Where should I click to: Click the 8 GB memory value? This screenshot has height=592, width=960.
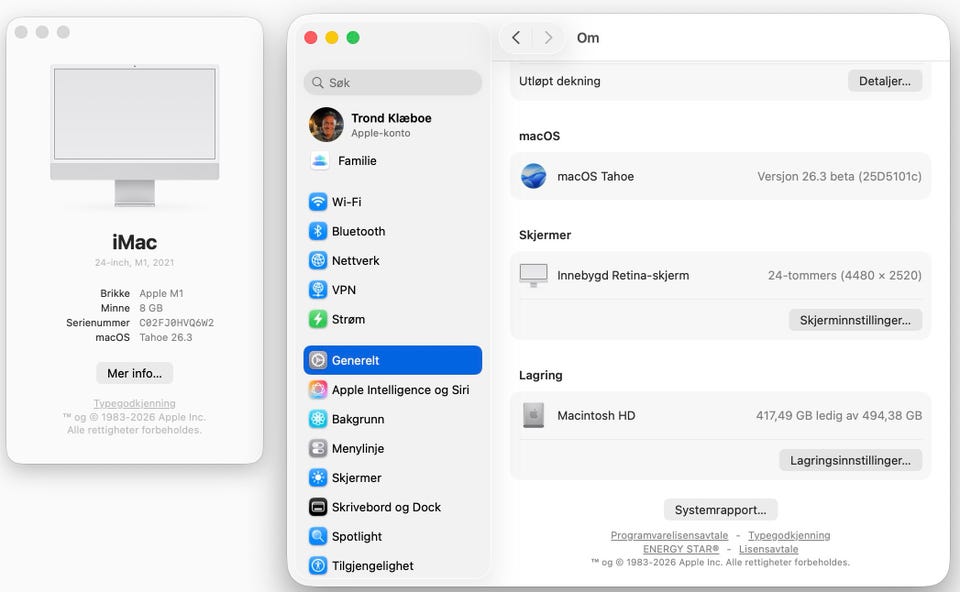tap(151, 308)
